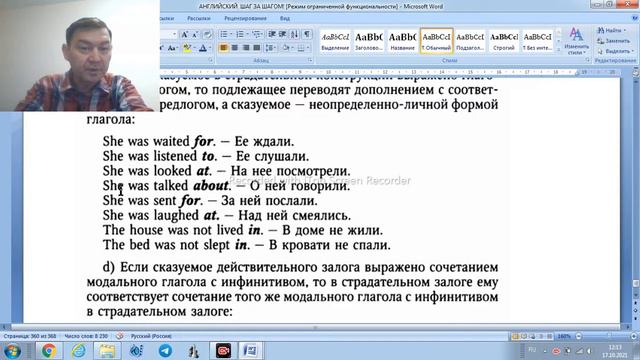Open Выделить (Select) dropdown
This screenshot has height=360, width=640.
pos(616,51)
